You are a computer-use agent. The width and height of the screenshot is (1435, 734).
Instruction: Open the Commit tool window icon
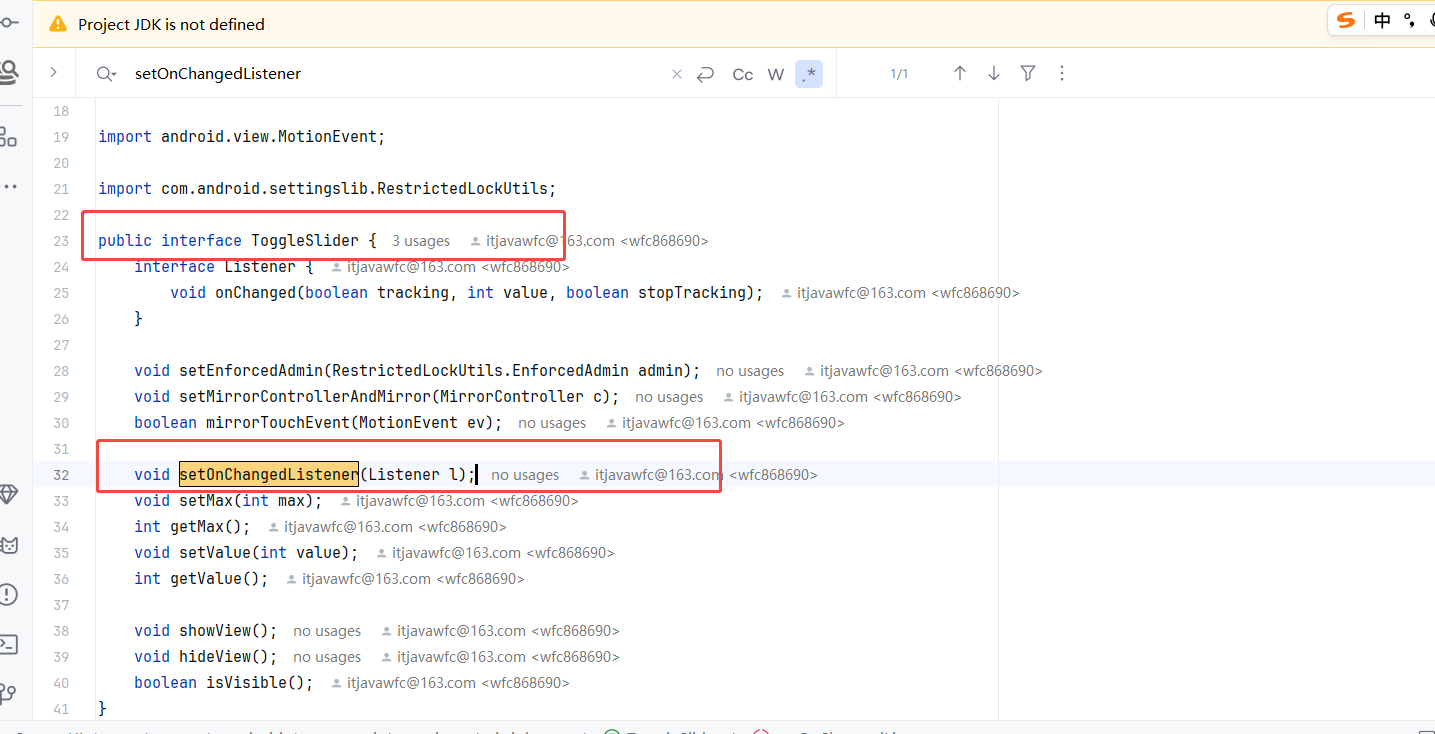pyautogui.click(x=8, y=22)
